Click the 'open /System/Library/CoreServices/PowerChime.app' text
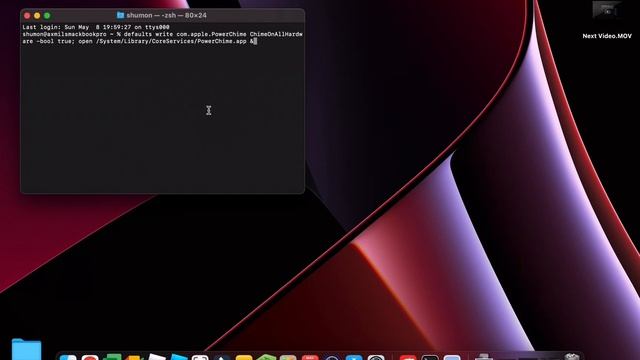The height and width of the screenshot is (360, 640). (162, 41)
